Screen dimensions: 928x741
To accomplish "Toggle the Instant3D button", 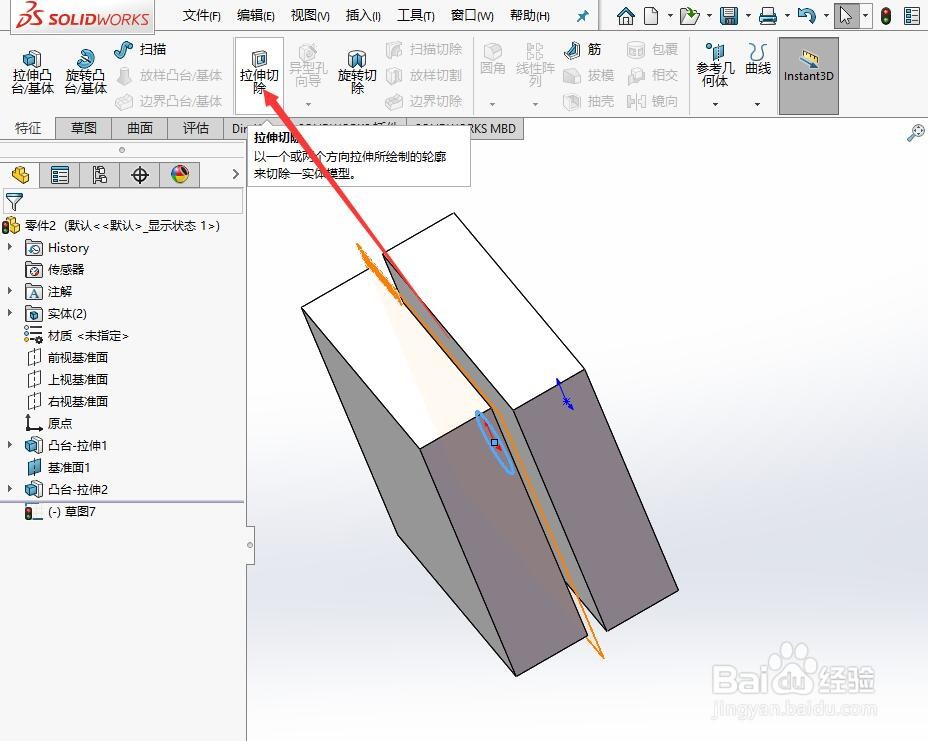I will pyautogui.click(x=808, y=76).
